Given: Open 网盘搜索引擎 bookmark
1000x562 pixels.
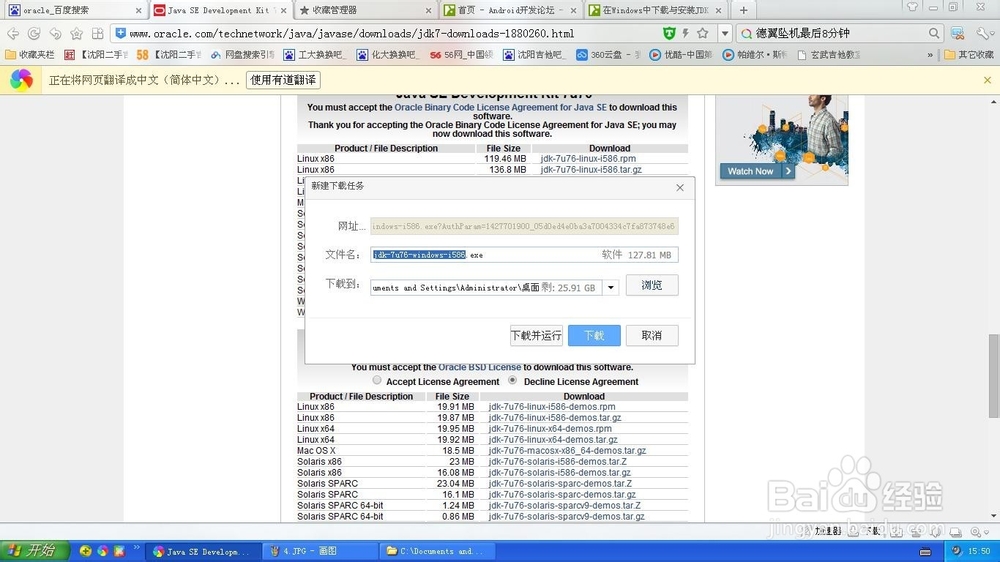Looking at the screenshot, I should coord(242,55).
